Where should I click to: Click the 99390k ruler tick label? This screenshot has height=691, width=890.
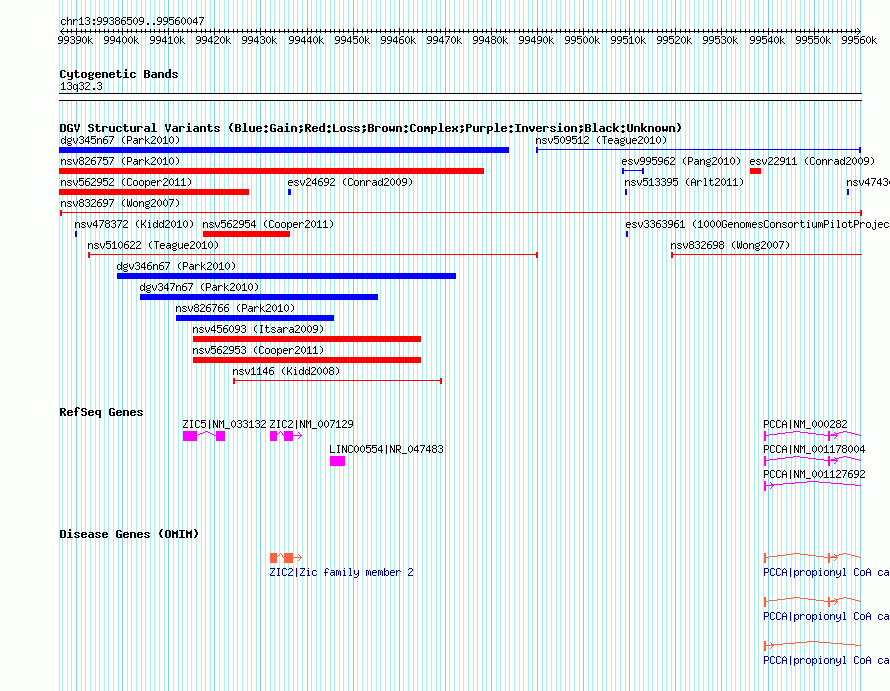(75, 40)
